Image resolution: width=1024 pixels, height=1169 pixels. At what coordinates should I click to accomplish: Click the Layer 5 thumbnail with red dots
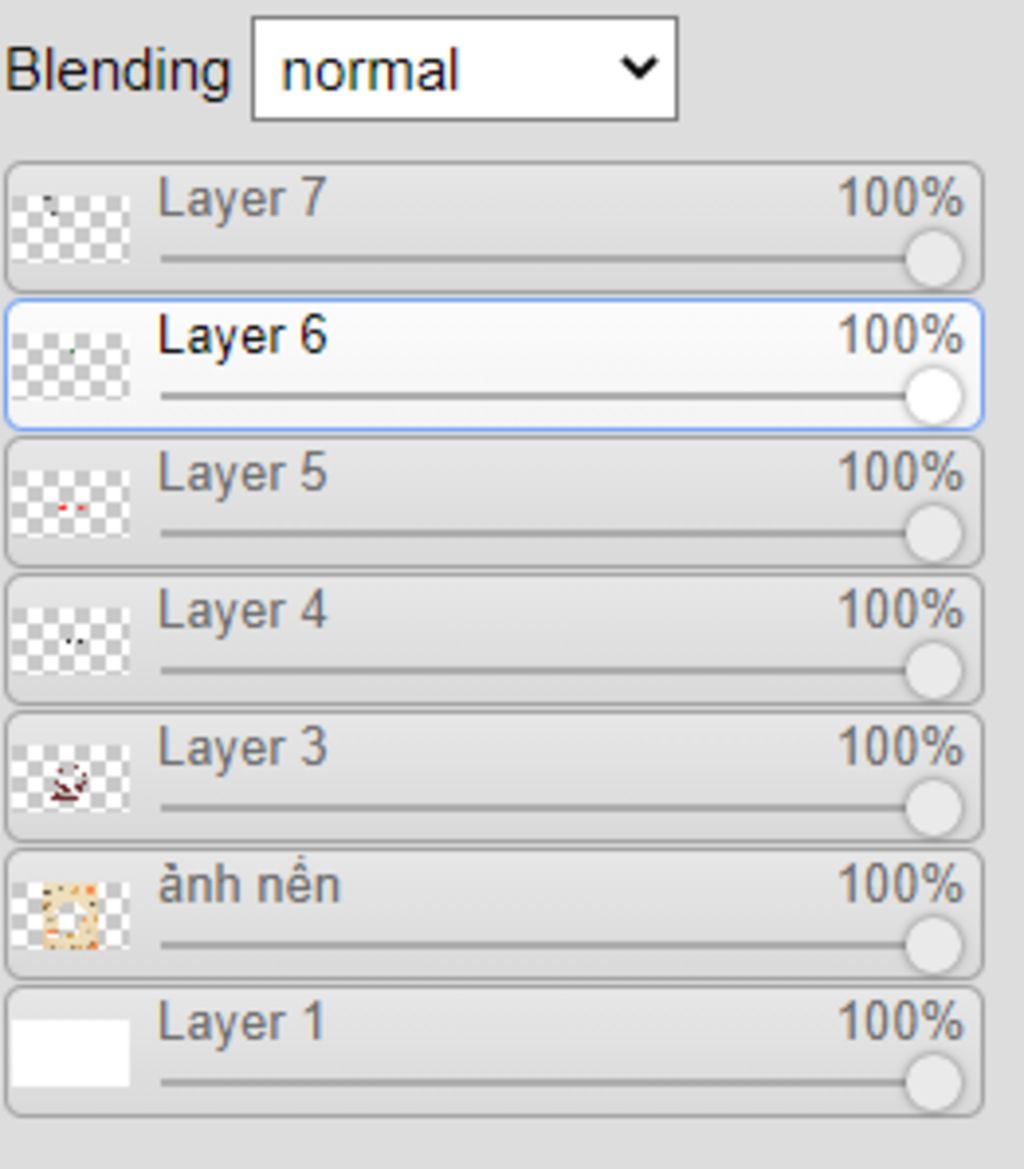point(70,502)
